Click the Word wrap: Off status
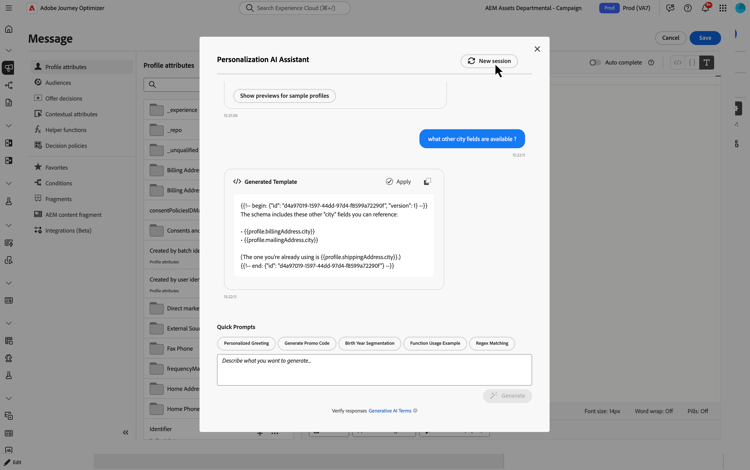750x470 pixels. (x=653, y=411)
